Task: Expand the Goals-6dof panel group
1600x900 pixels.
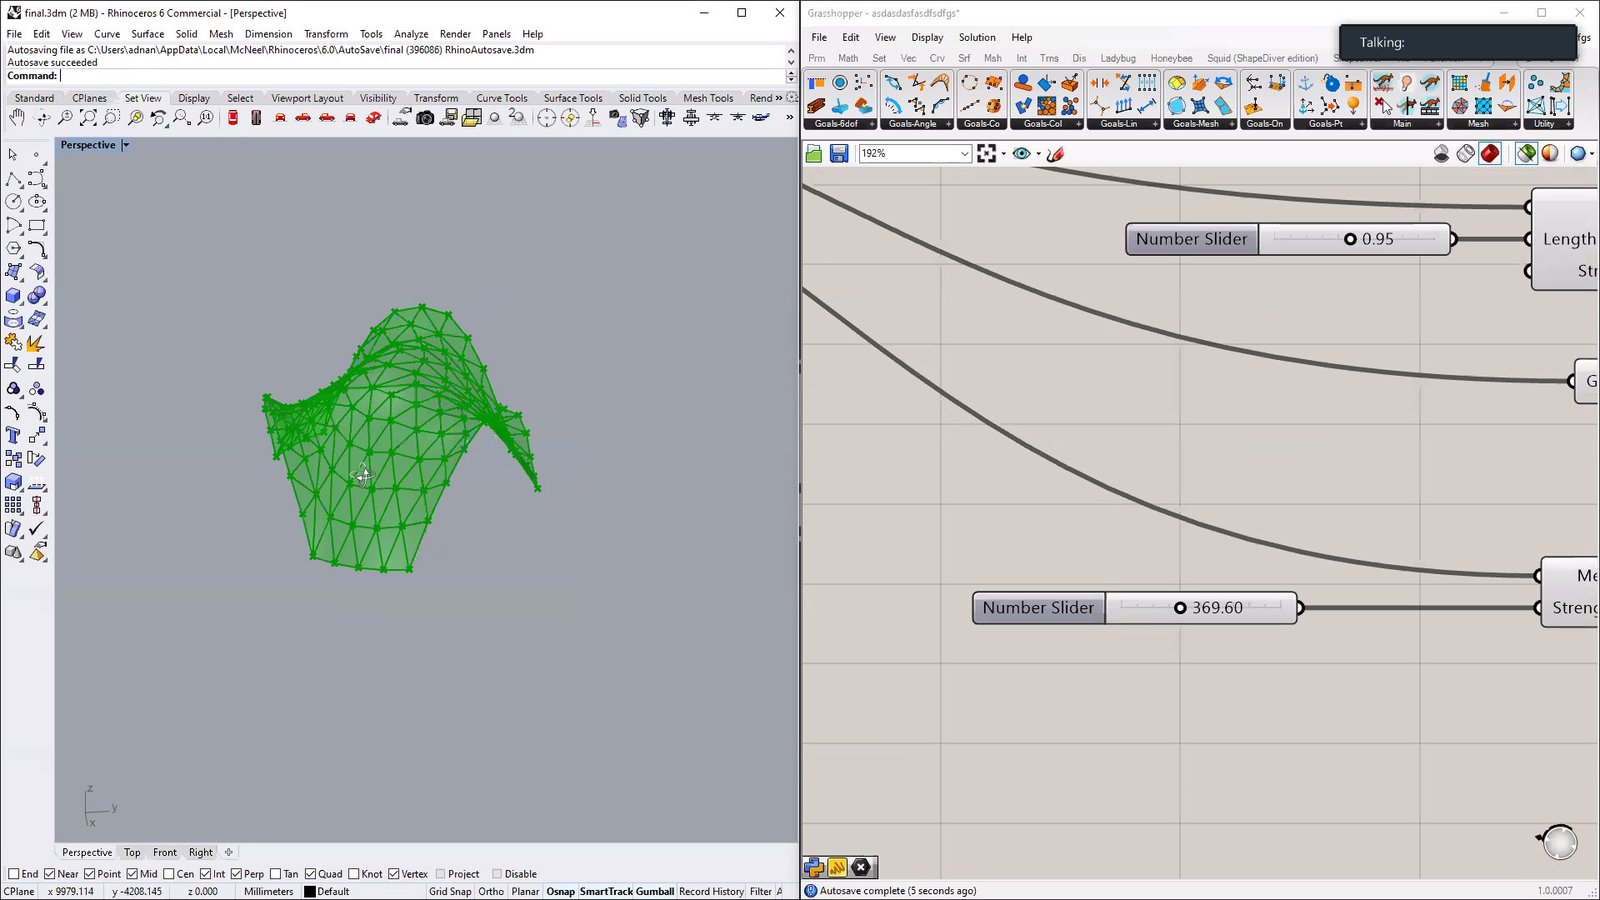Action: click(x=872, y=124)
